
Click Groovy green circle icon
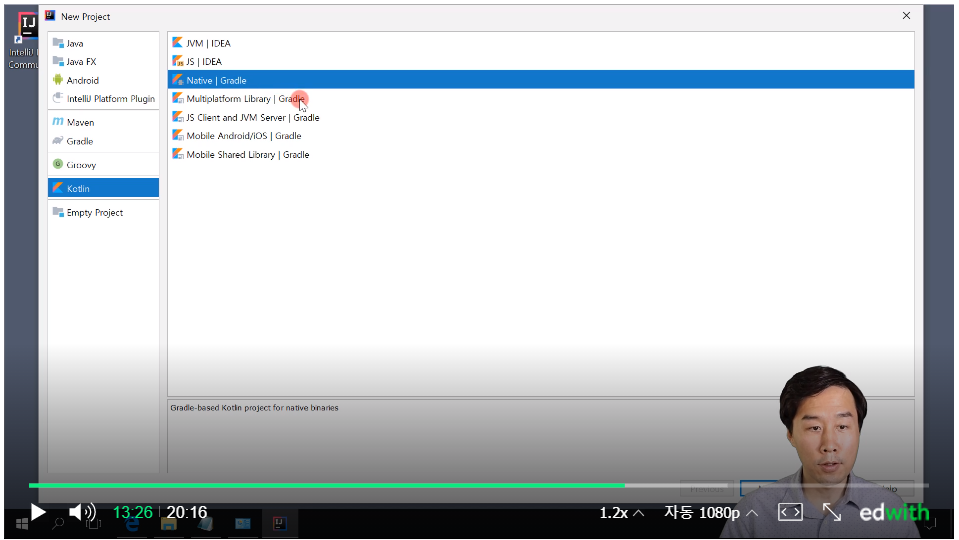[x=58, y=164]
